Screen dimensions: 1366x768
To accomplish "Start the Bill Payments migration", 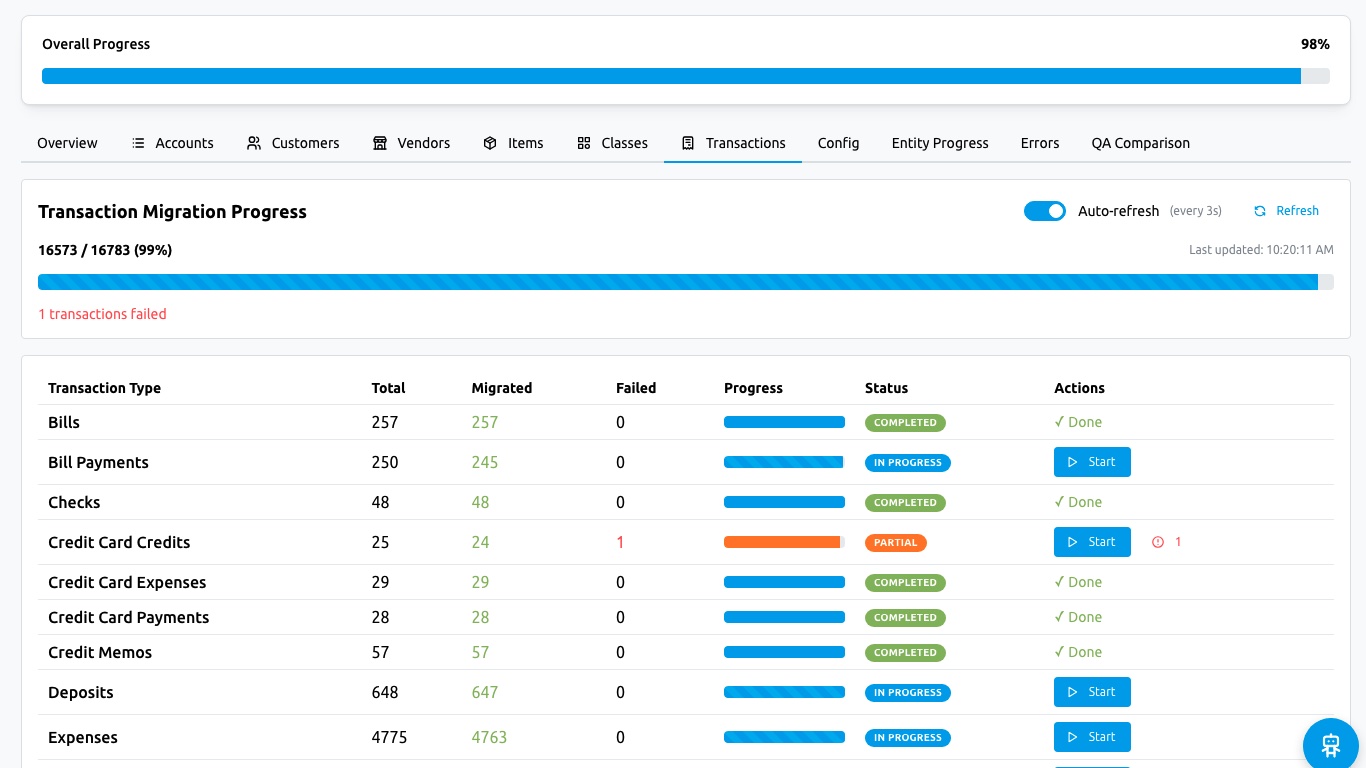I will tap(1092, 462).
